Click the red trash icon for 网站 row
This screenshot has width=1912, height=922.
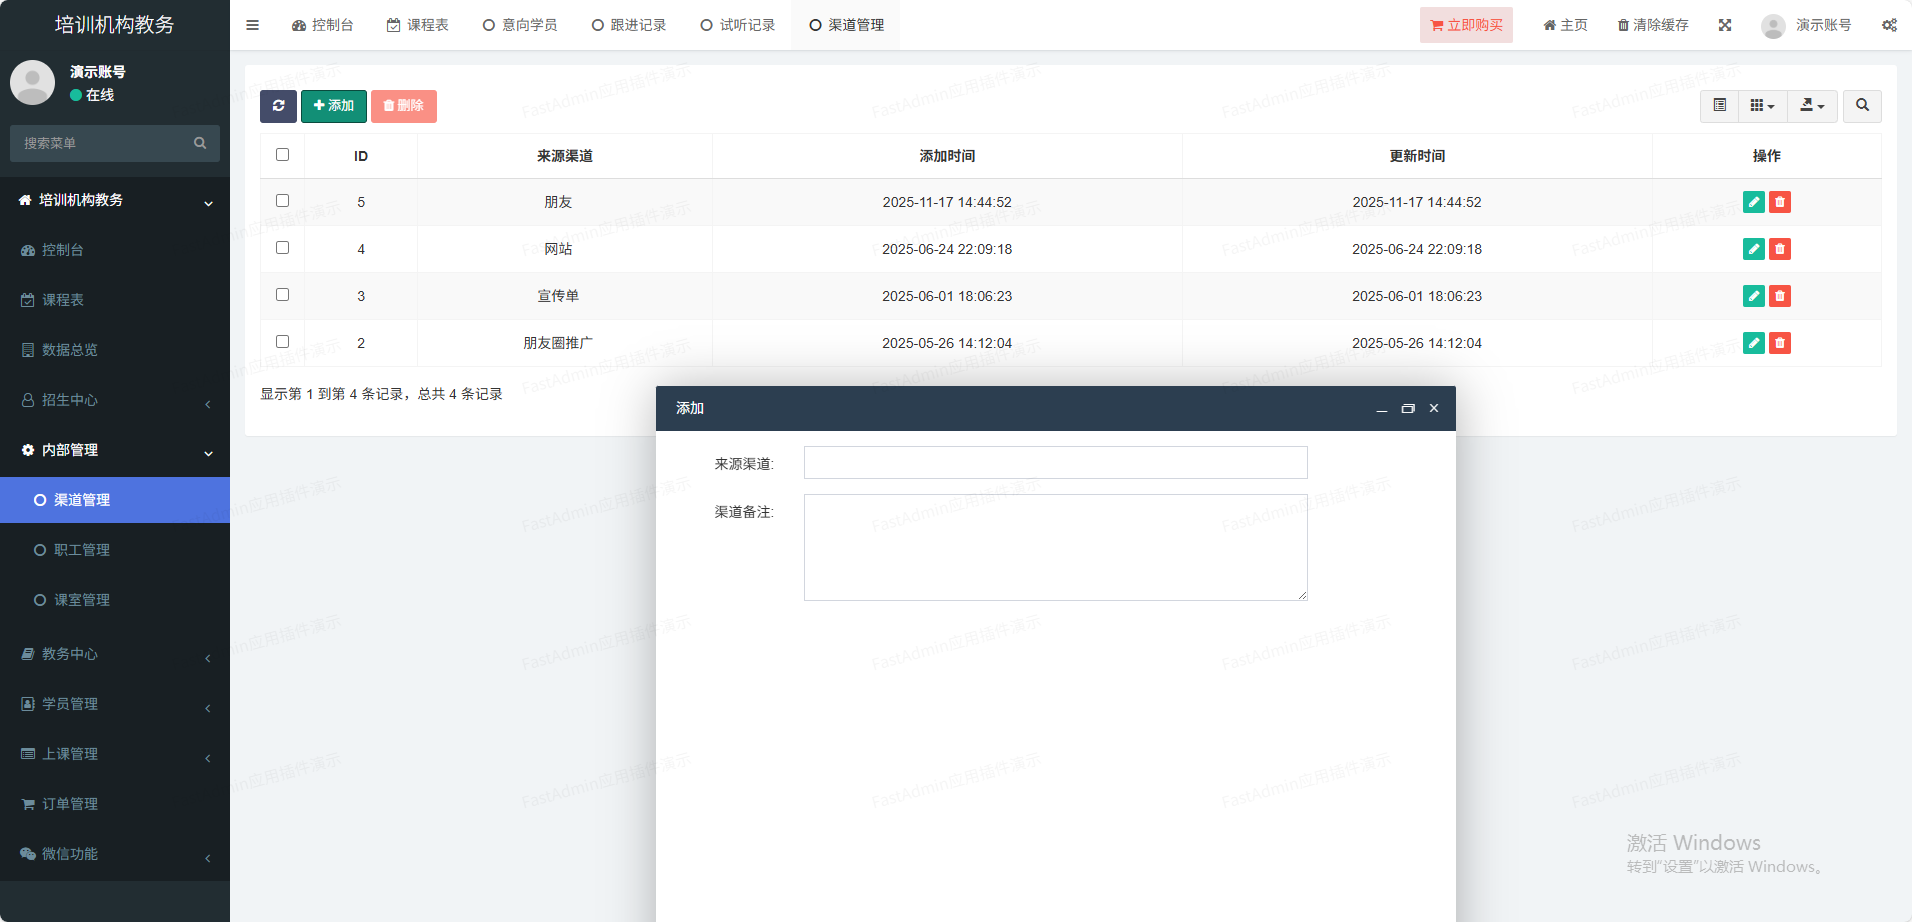[1779, 249]
